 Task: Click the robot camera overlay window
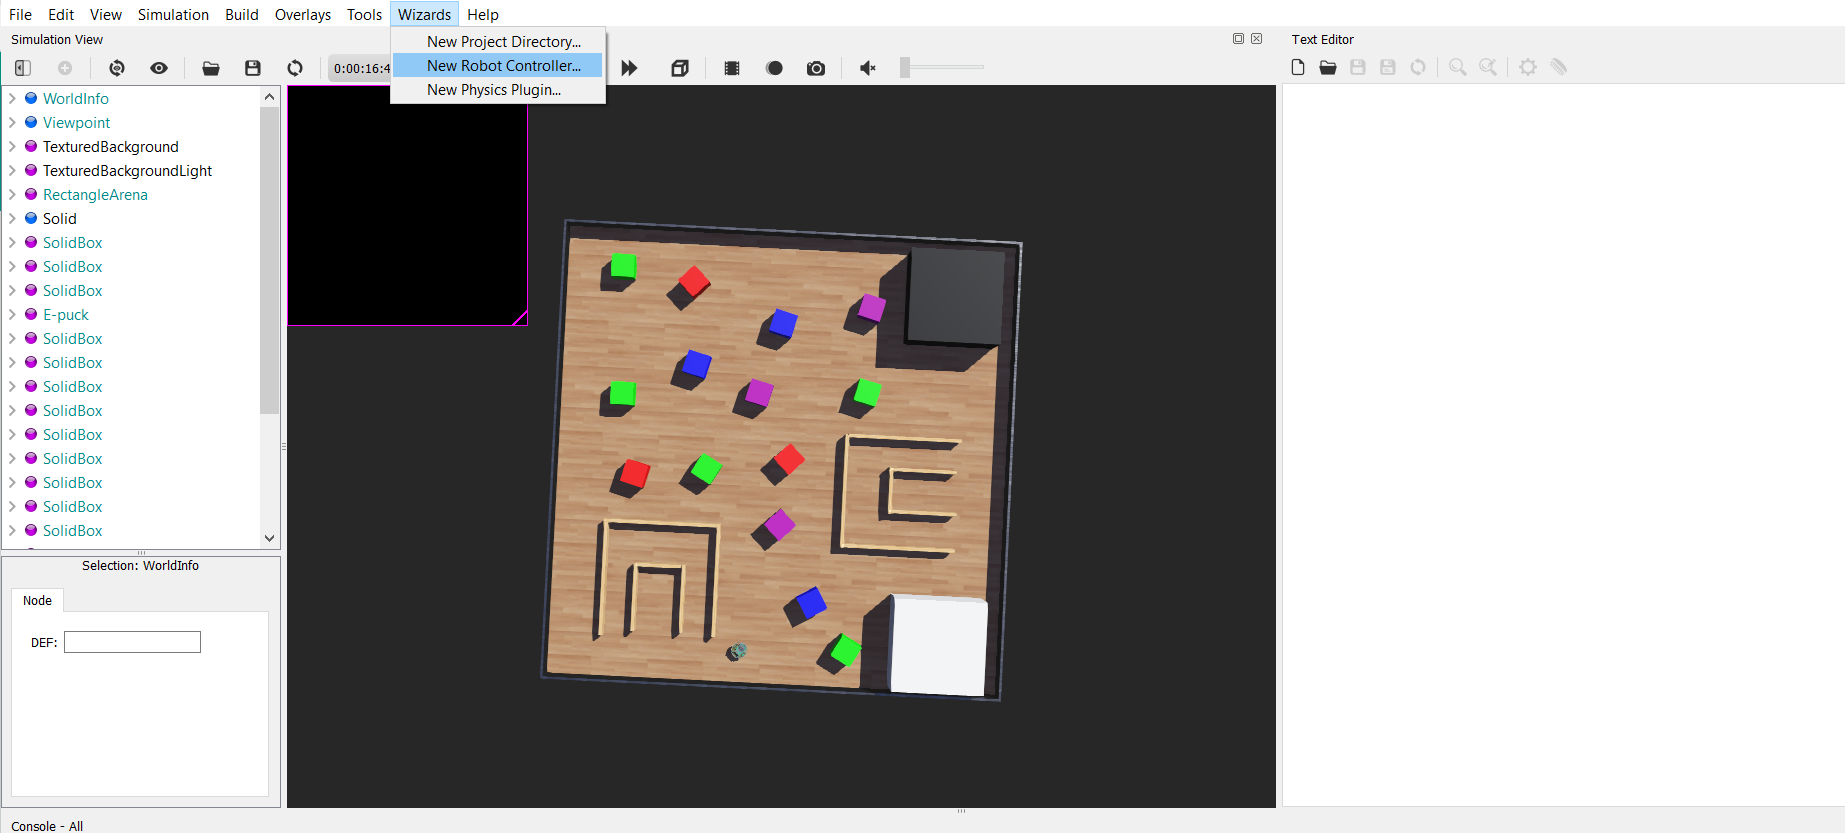coord(407,205)
